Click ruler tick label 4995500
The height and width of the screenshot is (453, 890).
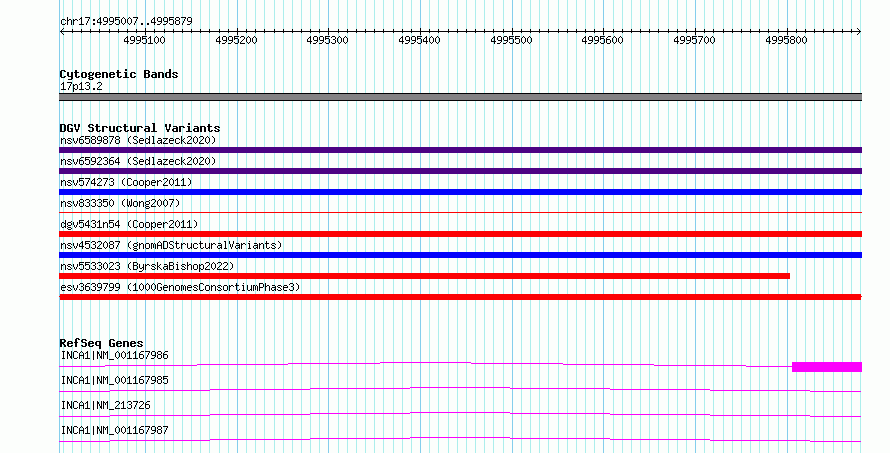pyautogui.click(x=511, y=40)
